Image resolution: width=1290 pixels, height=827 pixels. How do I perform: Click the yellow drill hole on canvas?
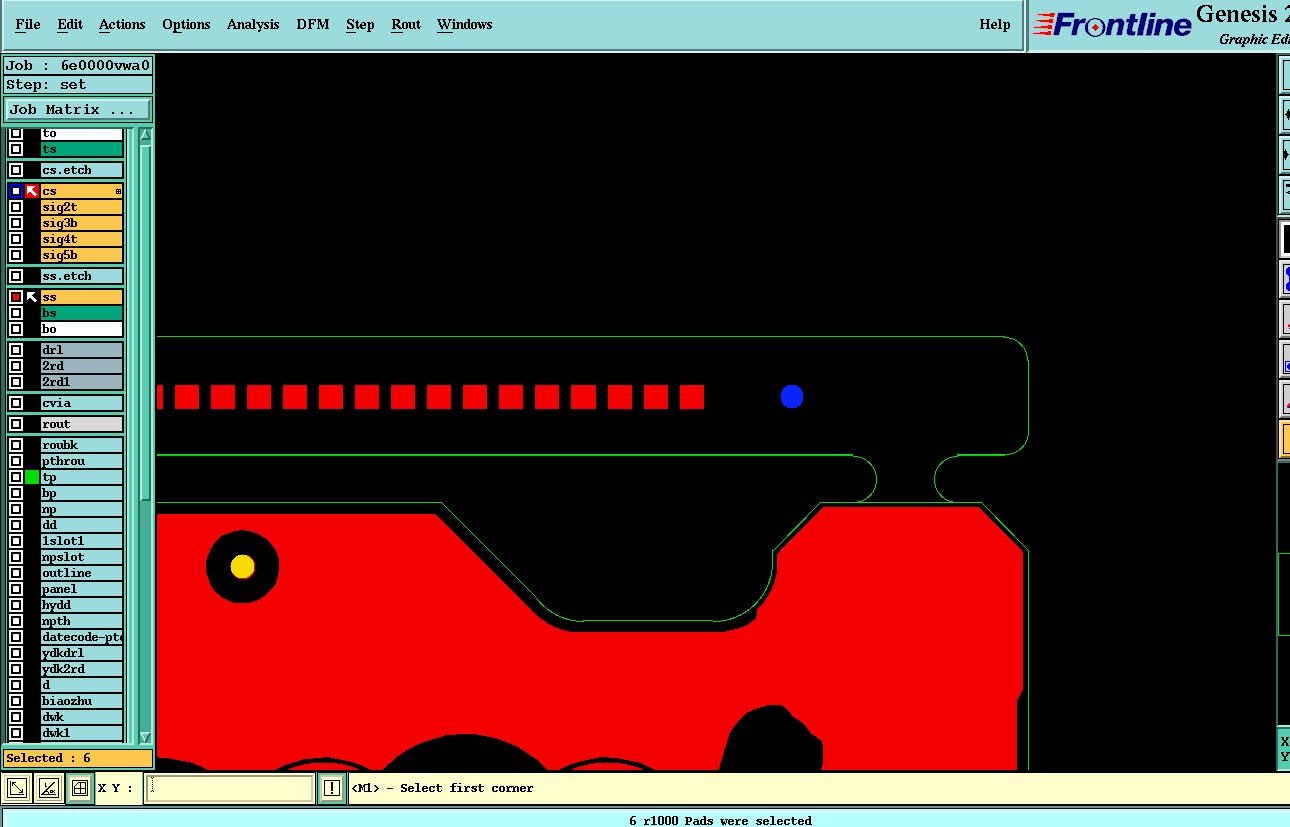point(243,567)
